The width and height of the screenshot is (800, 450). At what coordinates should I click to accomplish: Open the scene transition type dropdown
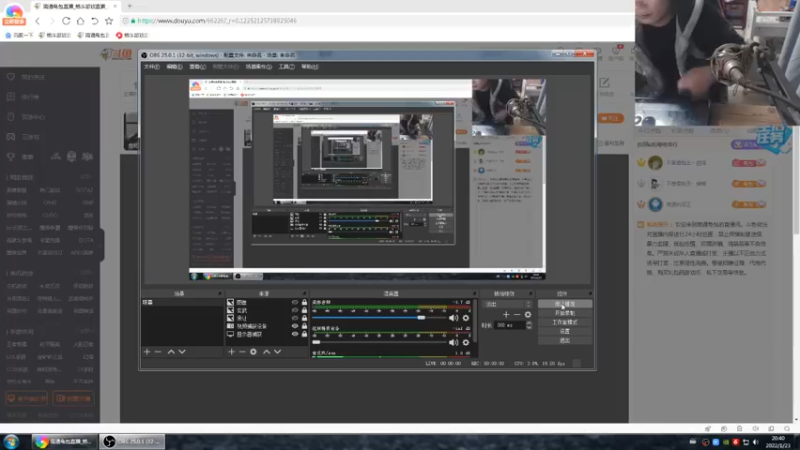[x=508, y=304]
